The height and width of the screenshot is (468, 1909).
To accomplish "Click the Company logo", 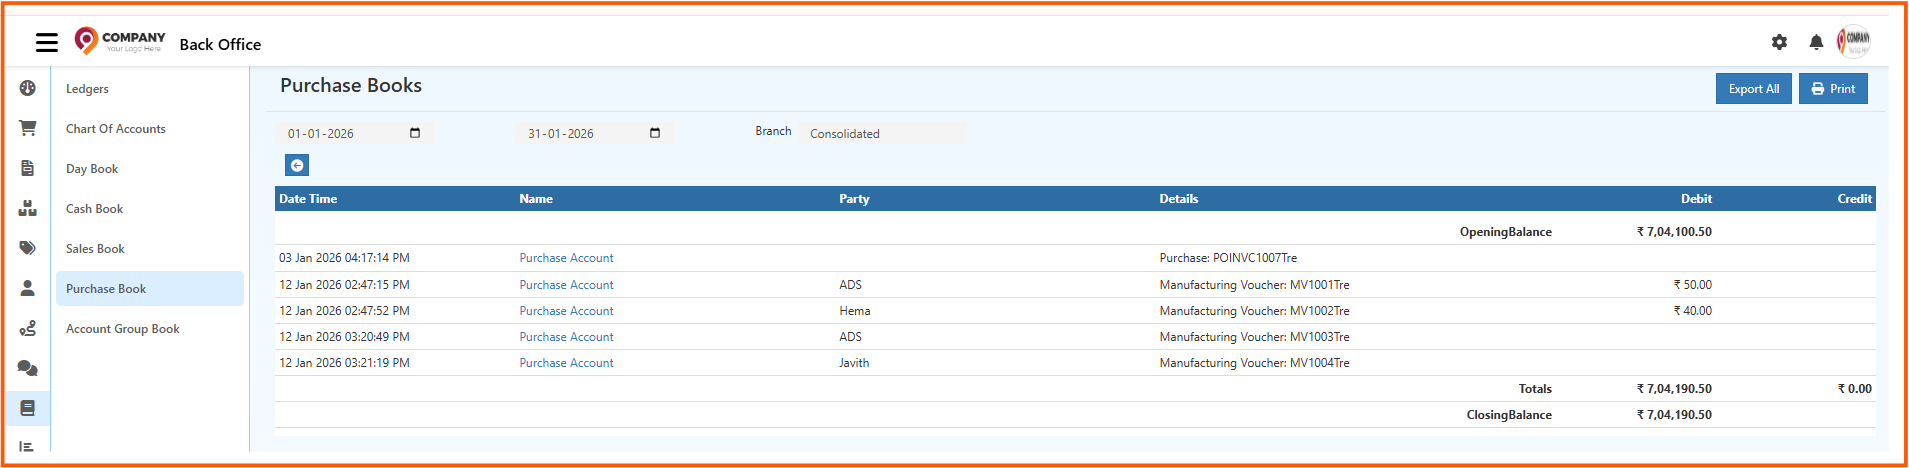I will [x=120, y=40].
